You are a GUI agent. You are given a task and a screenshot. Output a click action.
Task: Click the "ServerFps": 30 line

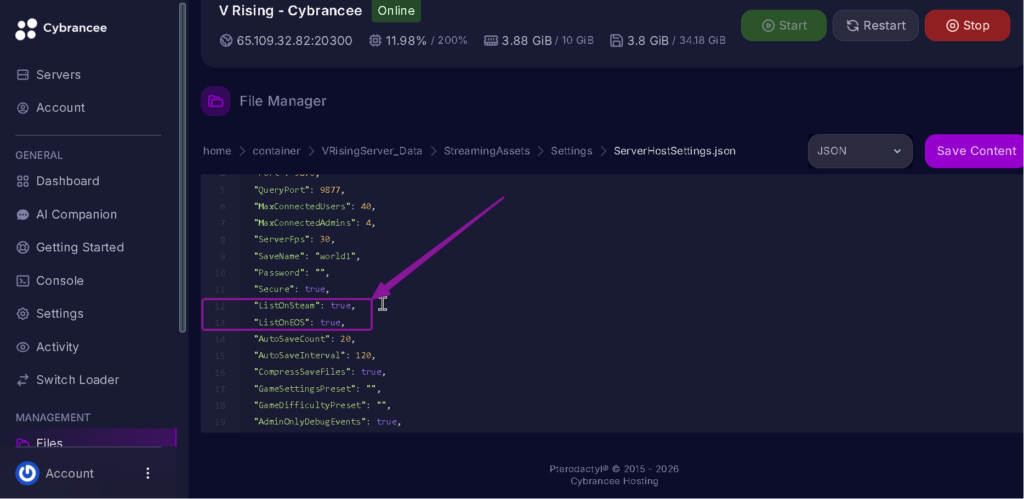click(294, 240)
